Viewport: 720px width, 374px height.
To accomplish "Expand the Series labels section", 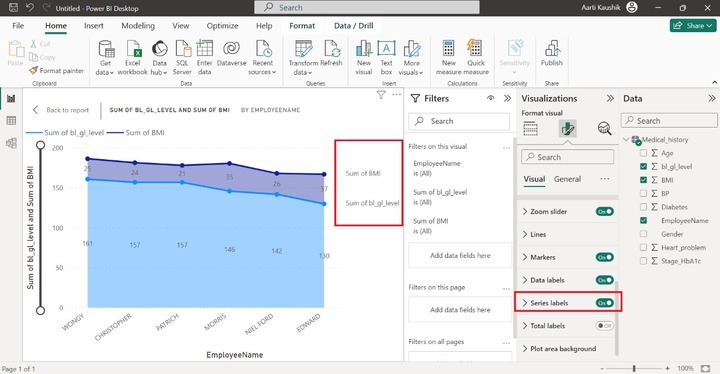I will (x=525, y=303).
